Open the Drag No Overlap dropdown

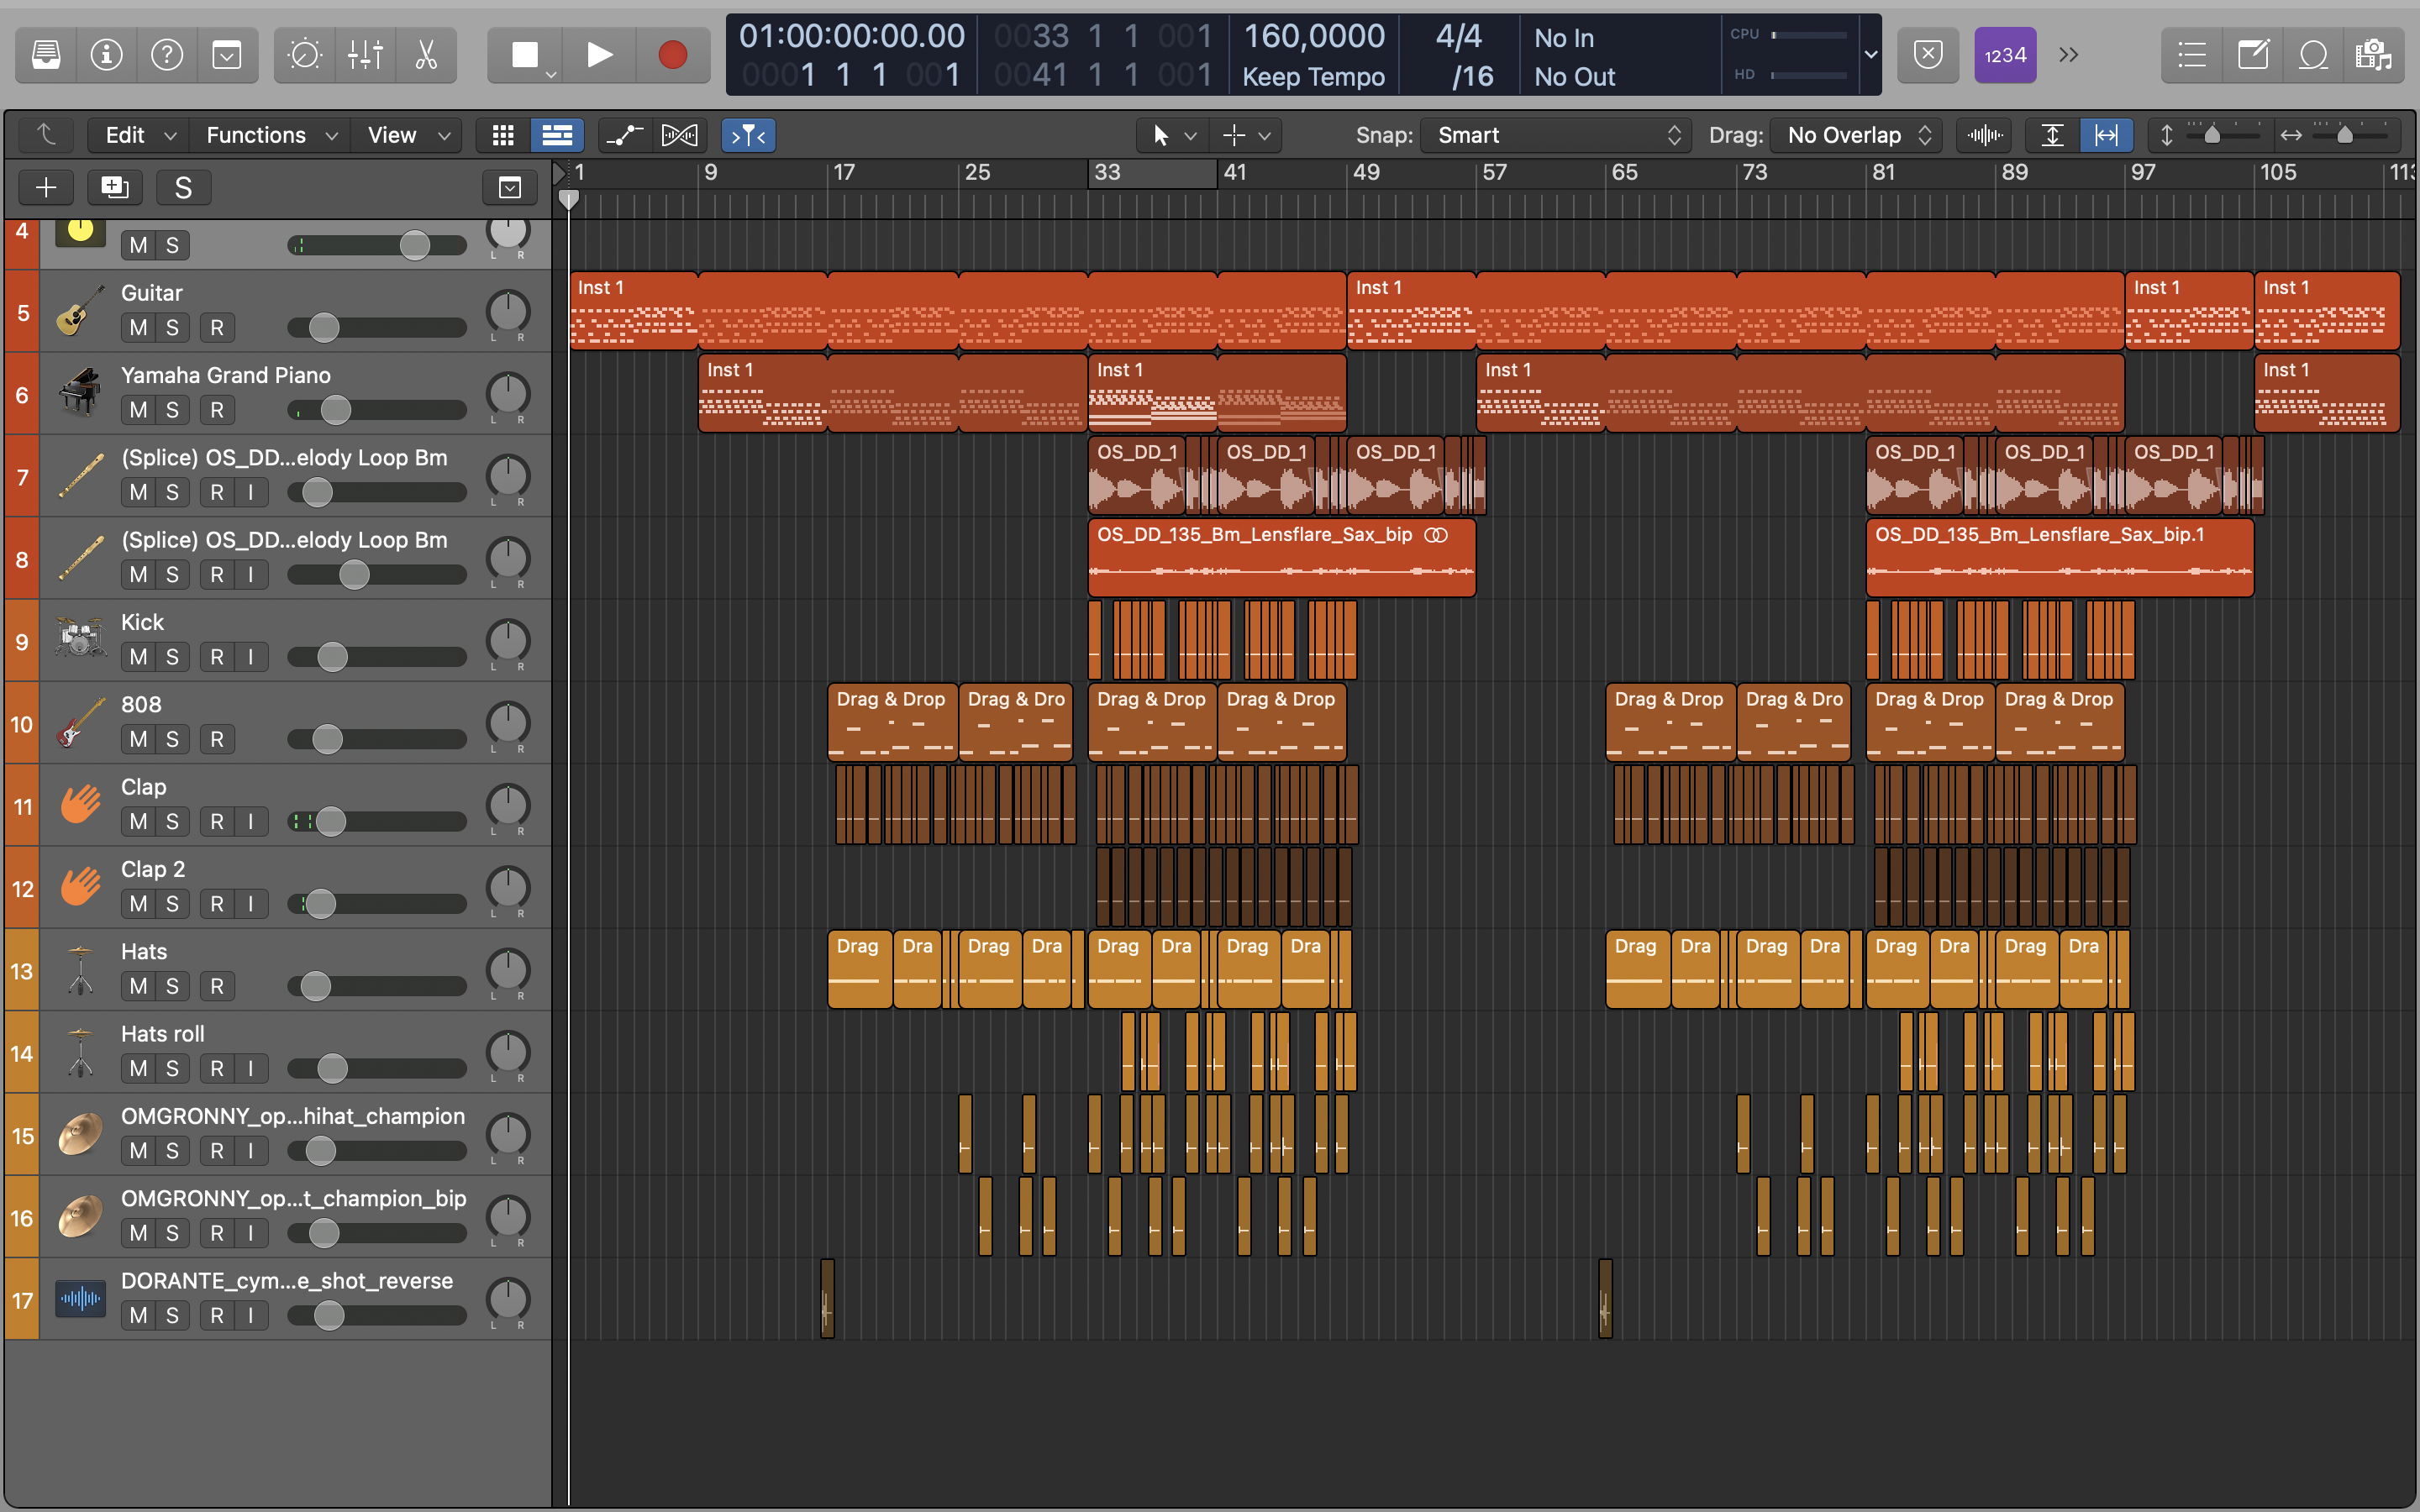coord(1857,135)
